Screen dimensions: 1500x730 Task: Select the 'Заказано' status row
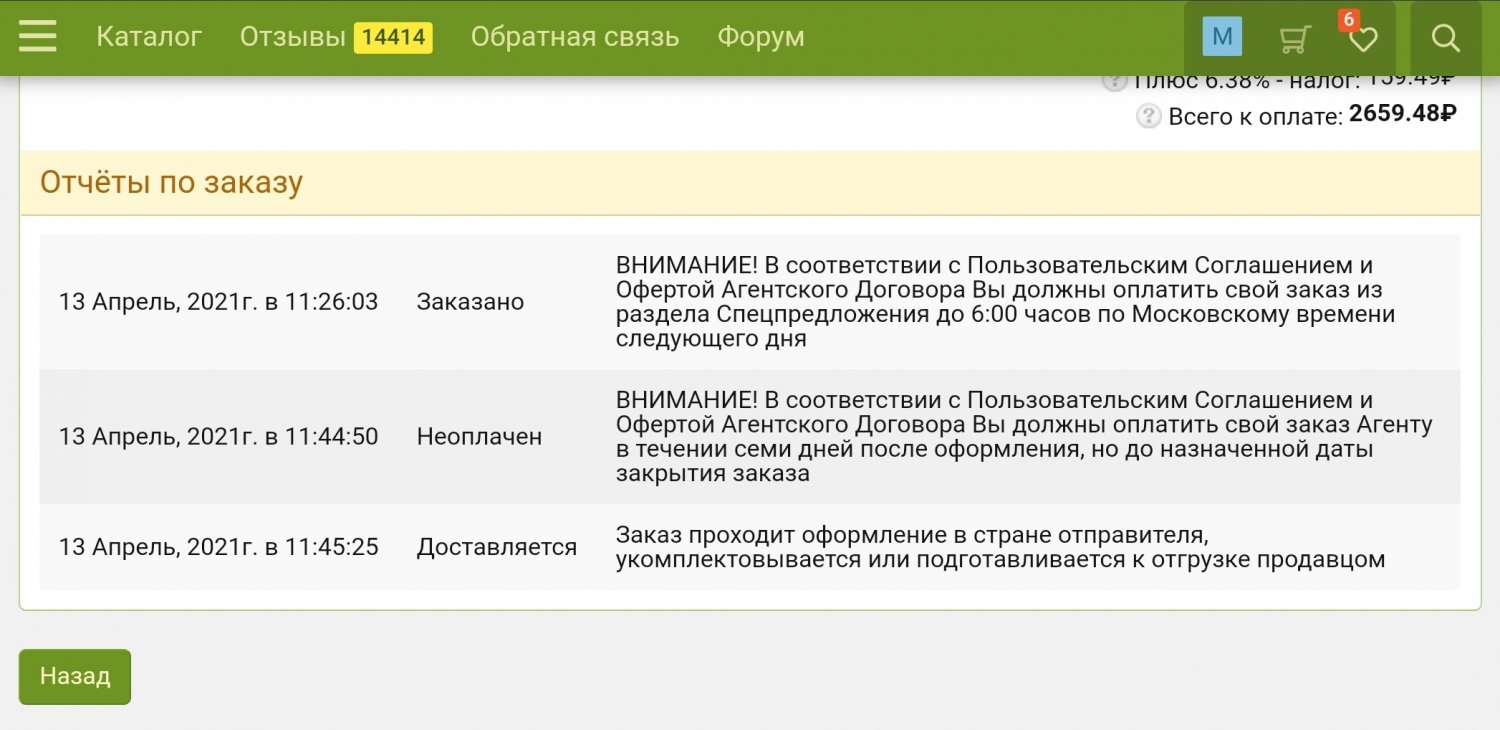pos(470,302)
